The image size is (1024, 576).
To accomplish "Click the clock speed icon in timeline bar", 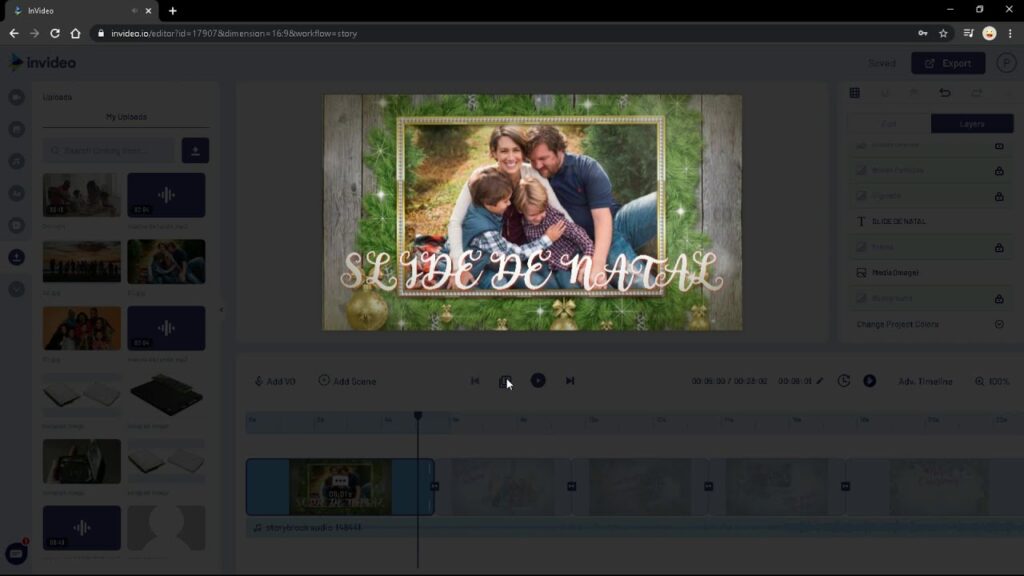I will tap(844, 381).
